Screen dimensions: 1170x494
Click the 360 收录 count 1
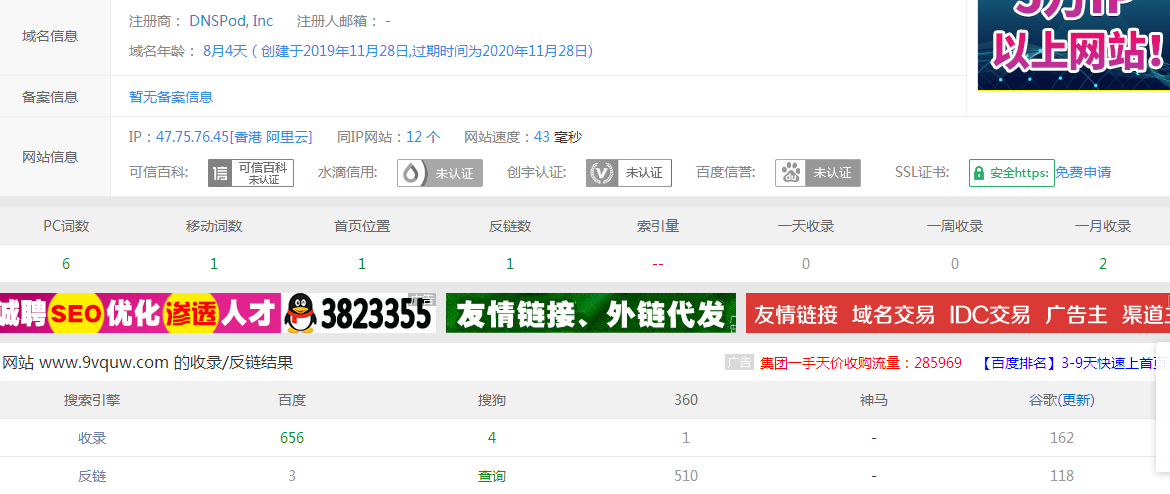[686, 437]
